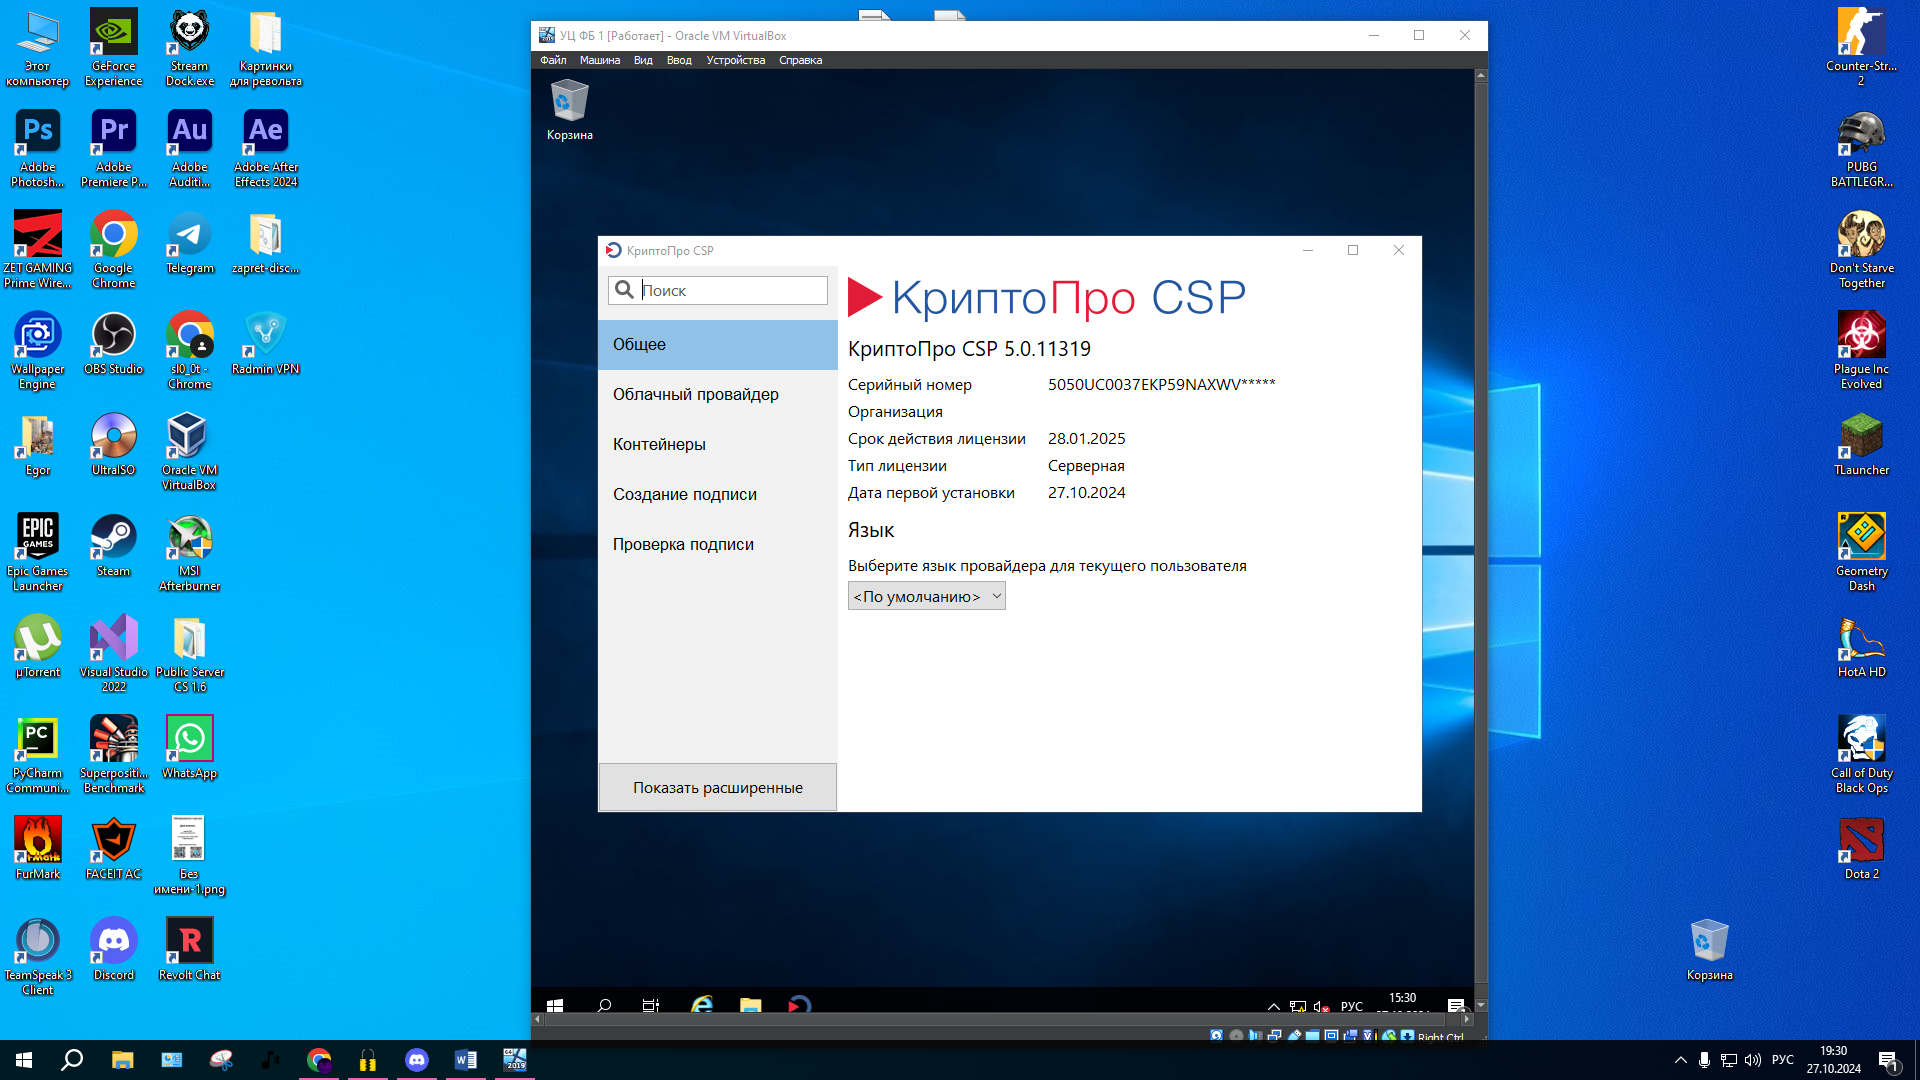Select the PyCharm Community desktop icon
The height and width of the screenshot is (1080, 1920).
38,754
